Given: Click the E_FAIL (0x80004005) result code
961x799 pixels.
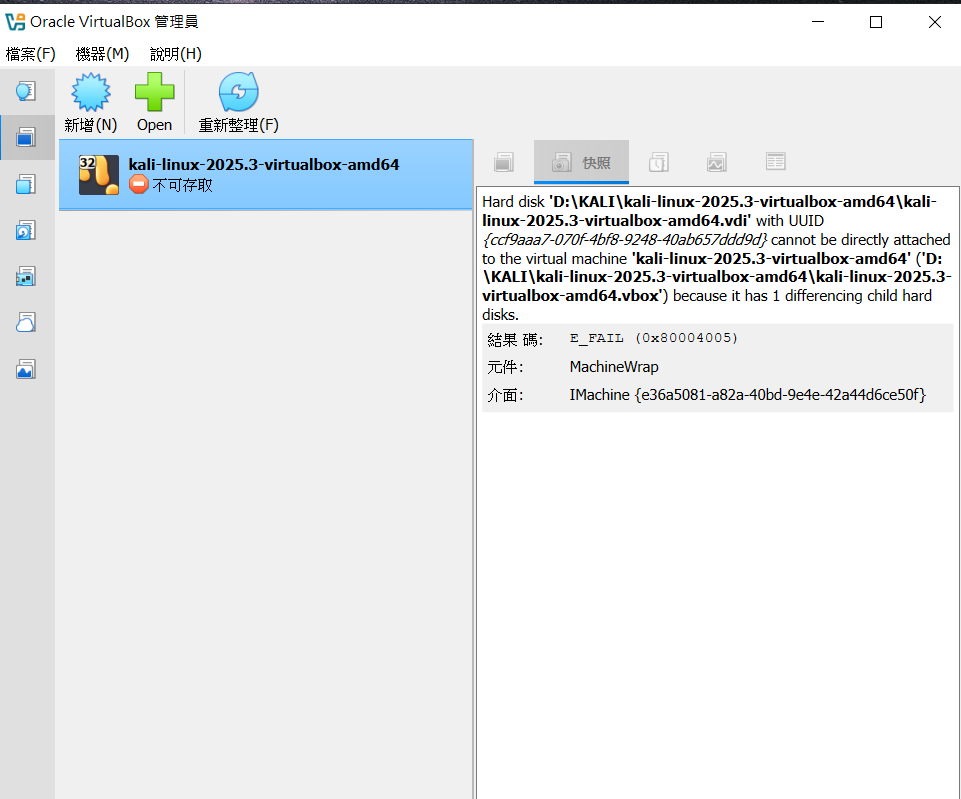Looking at the screenshot, I should (x=653, y=338).
